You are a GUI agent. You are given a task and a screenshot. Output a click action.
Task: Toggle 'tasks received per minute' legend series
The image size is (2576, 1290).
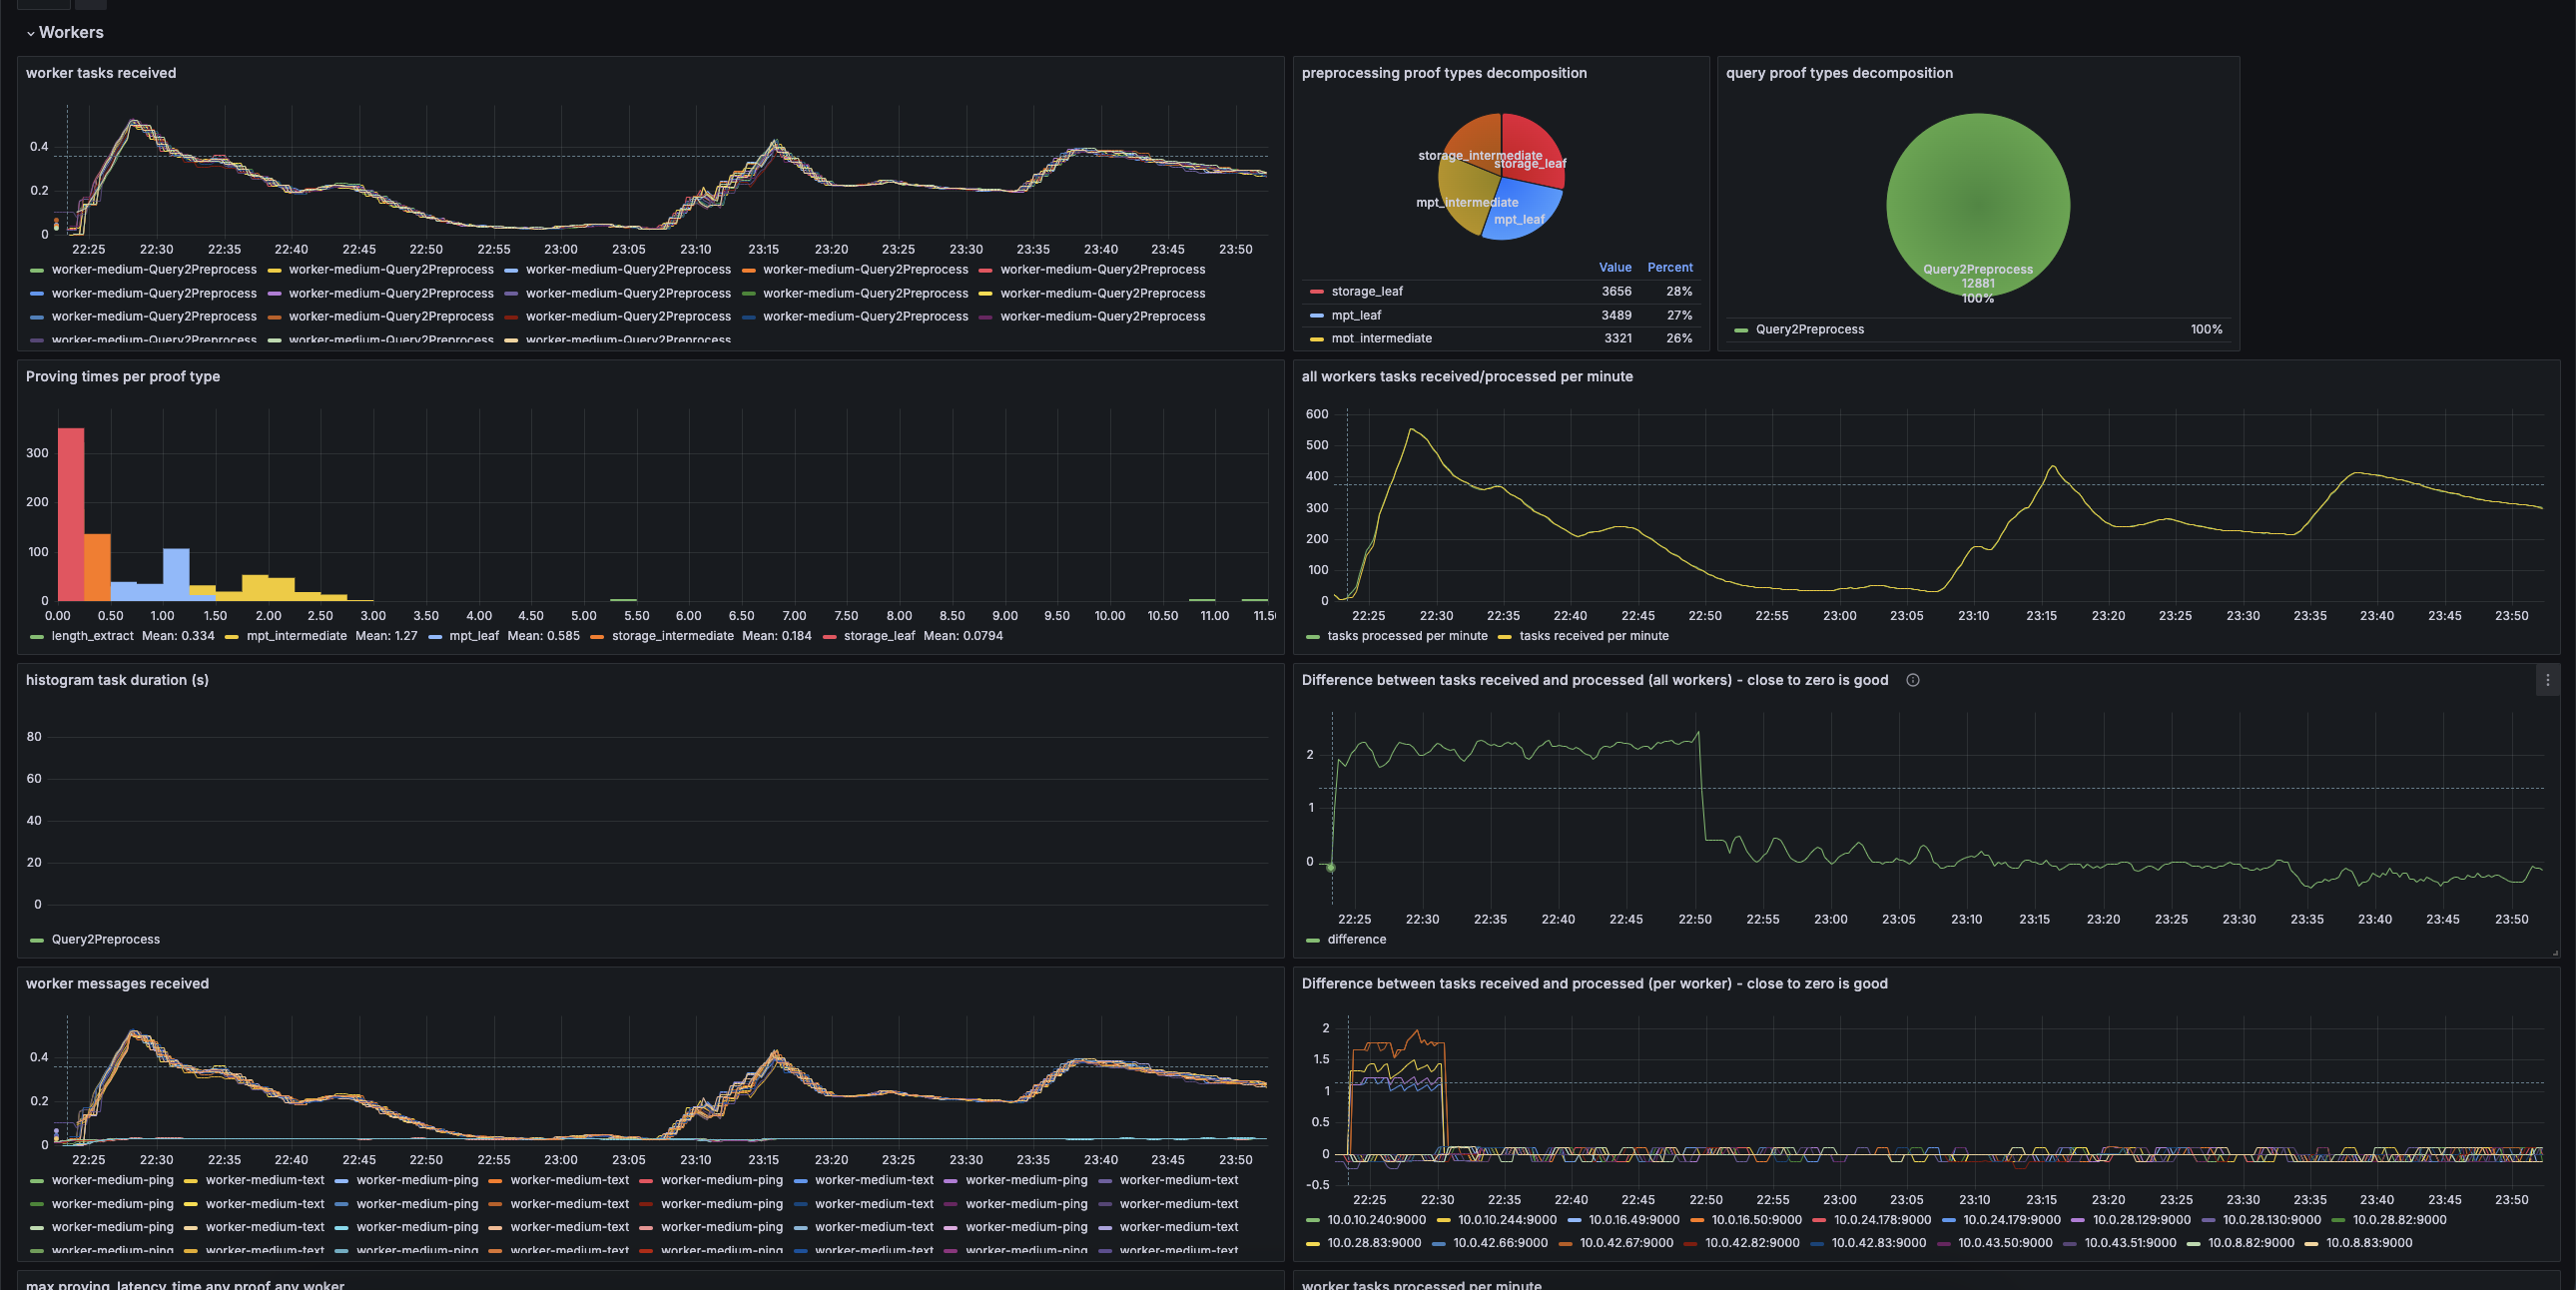coord(1593,636)
